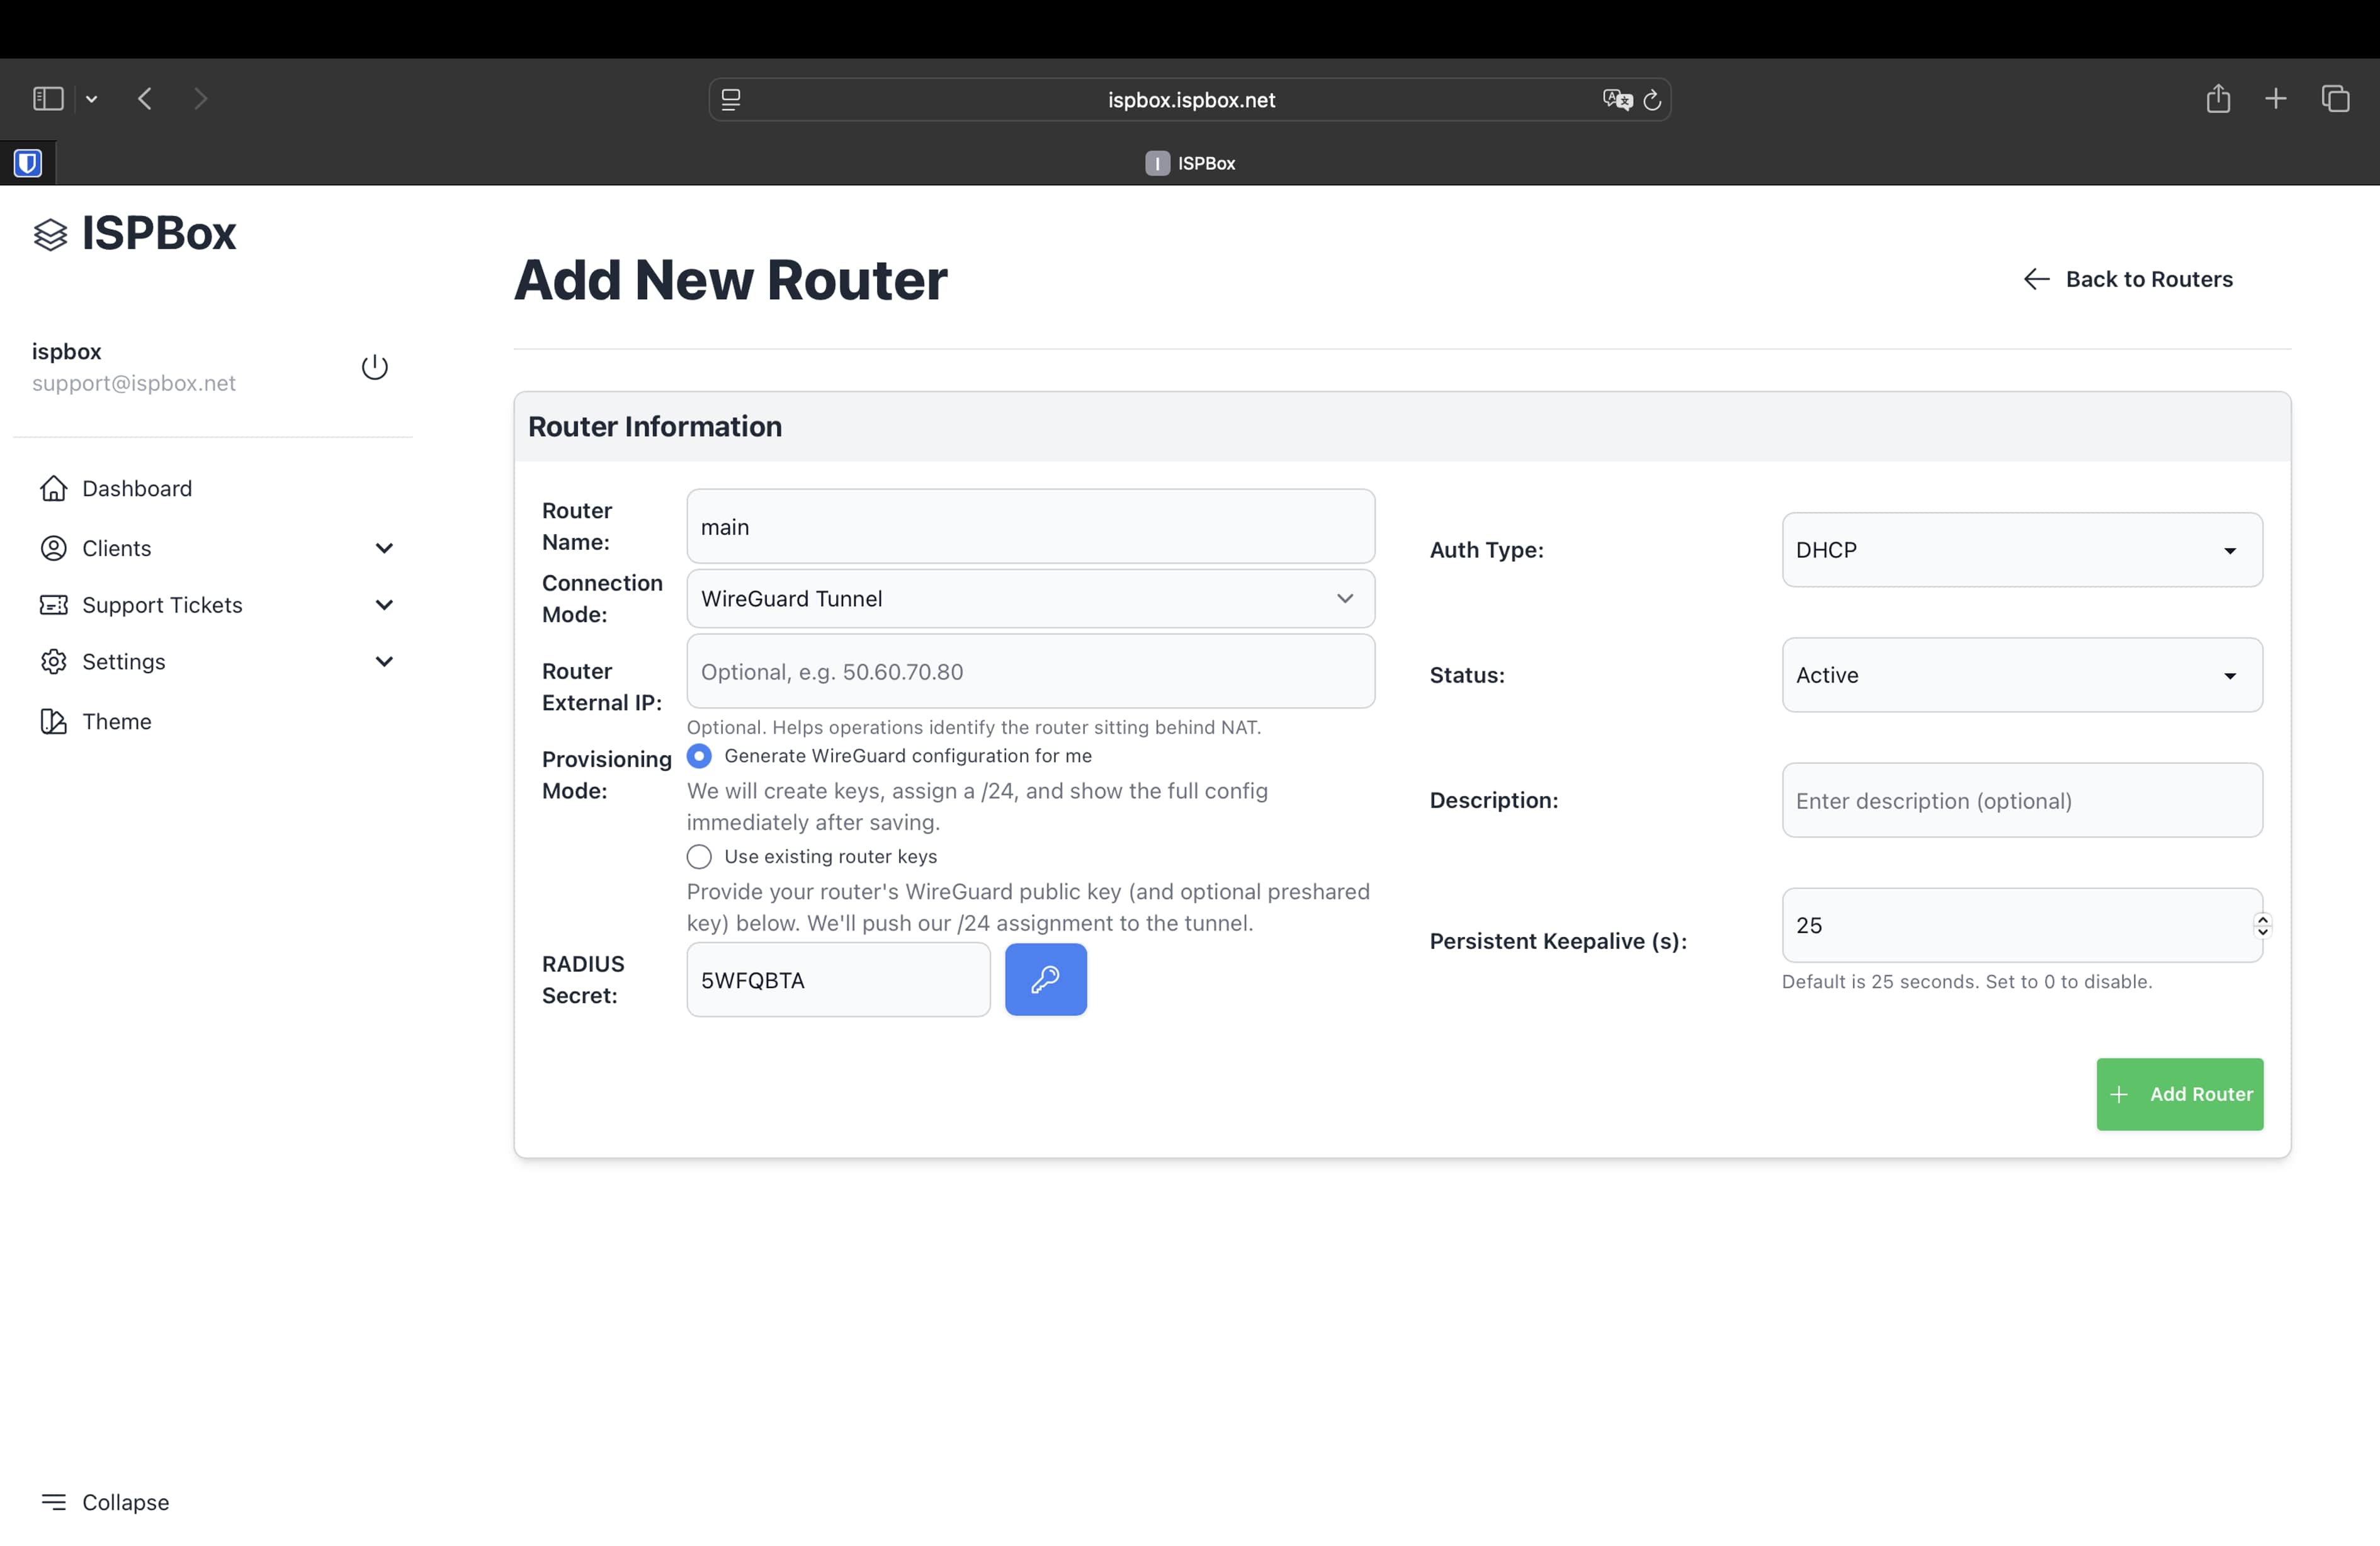Image resolution: width=2380 pixels, height=1546 pixels.
Task: Open the tab overview icon
Action: pyautogui.click(x=2334, y=99)
